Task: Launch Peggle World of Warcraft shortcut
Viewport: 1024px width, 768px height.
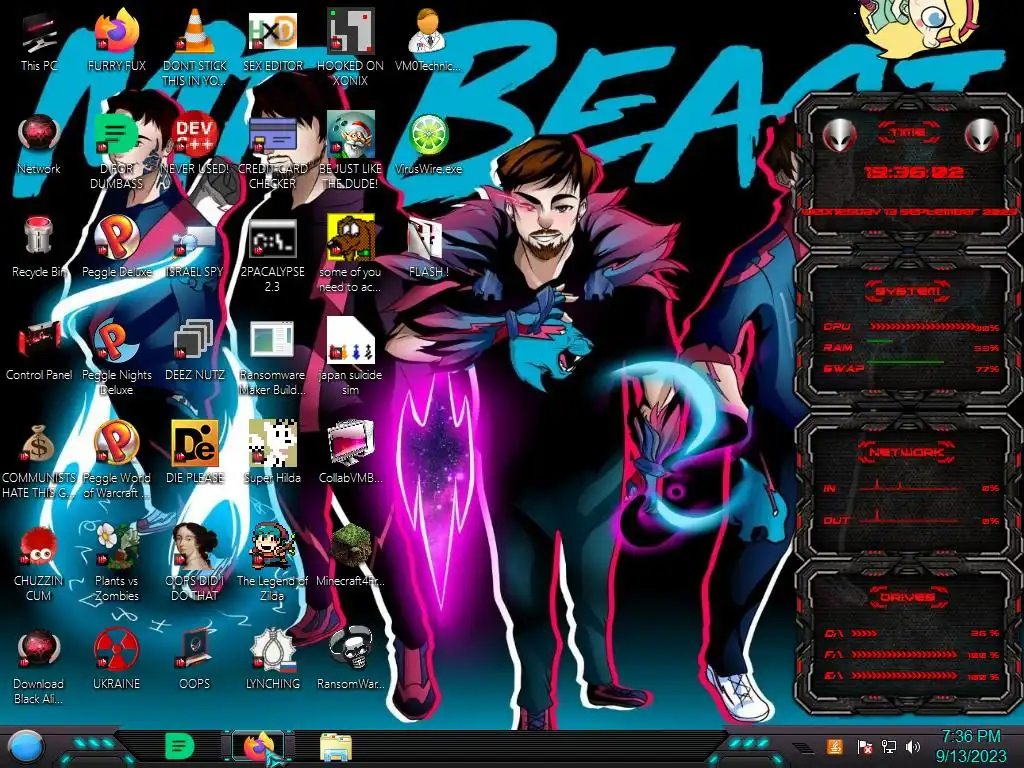Action: point(116,443)
